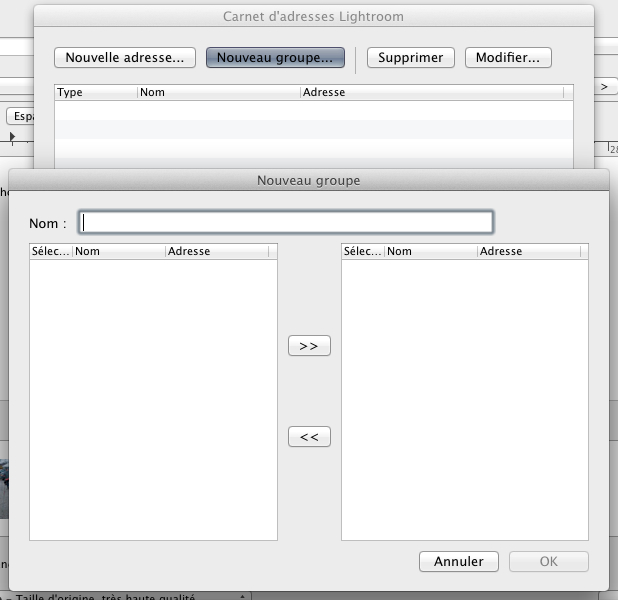
Task: Click the timeline play marker arrow behind dialog
Action: pyautogui.click(x=12, y=136)
